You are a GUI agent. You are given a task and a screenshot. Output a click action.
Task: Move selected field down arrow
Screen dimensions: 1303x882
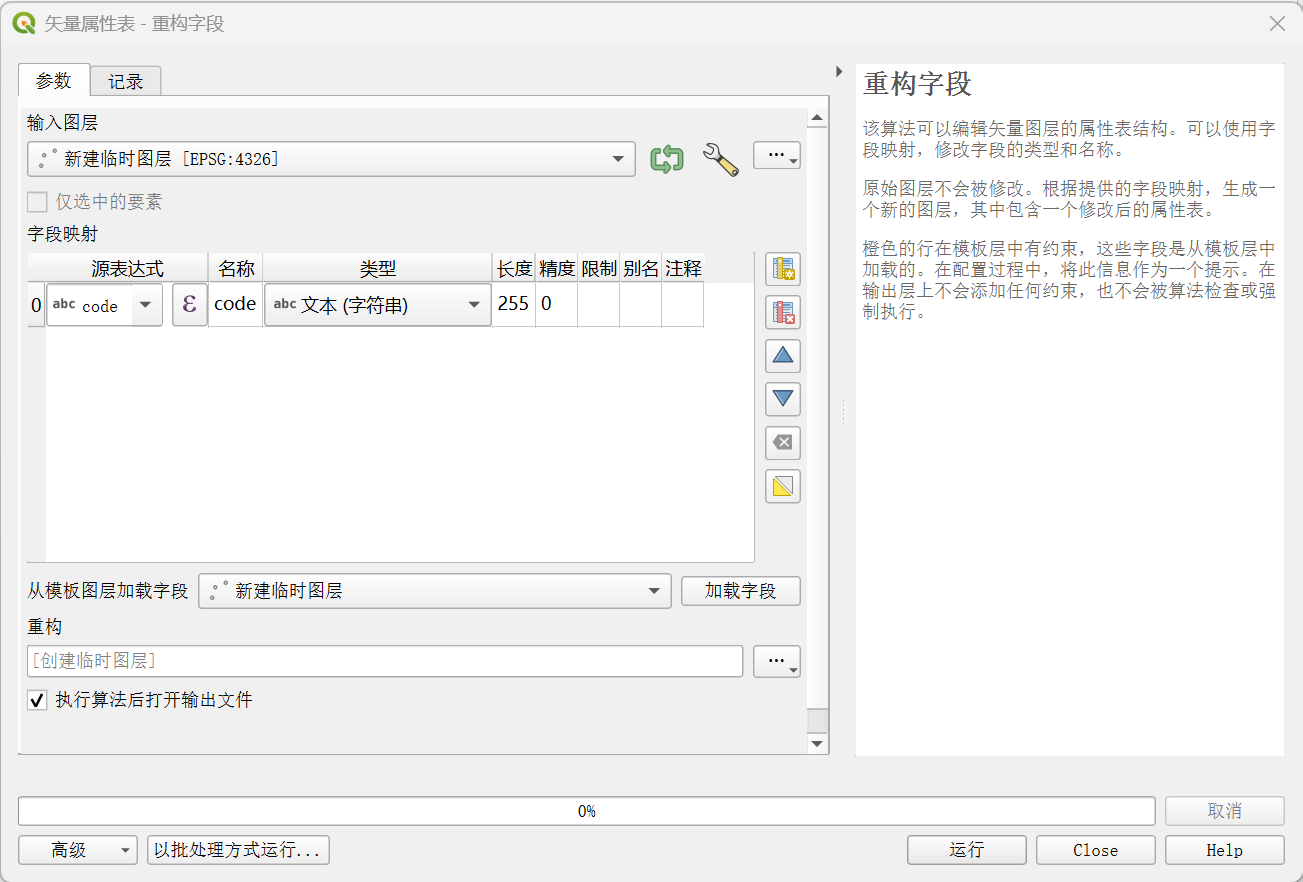click(x=783, y=399)
